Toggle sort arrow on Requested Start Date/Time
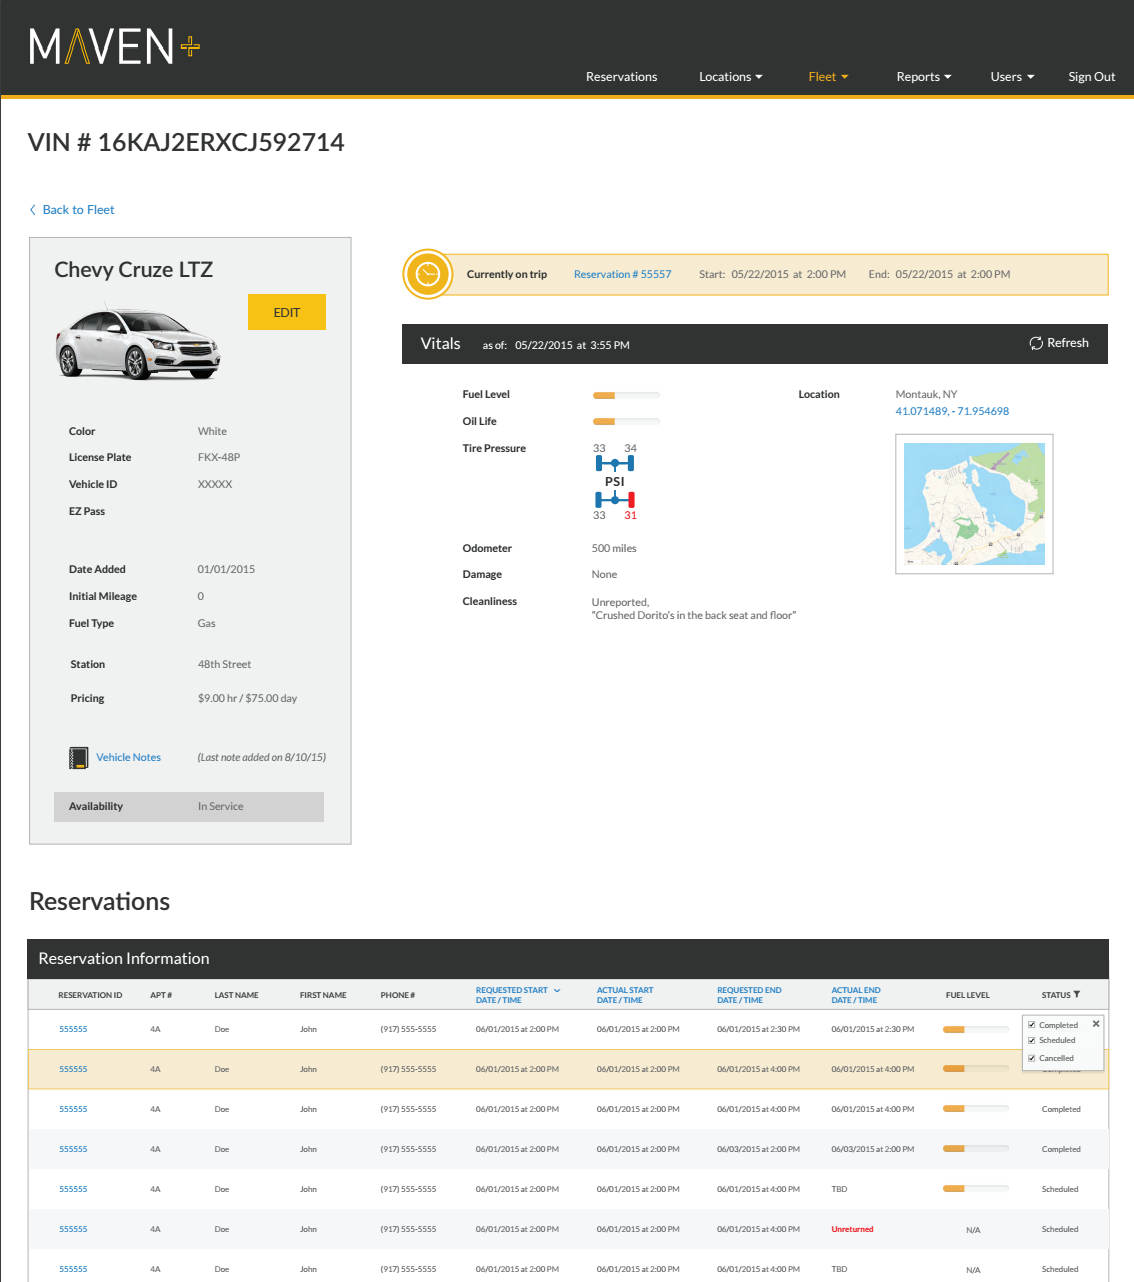This screenshot has width=1134, height=1282. pos(557,990)
